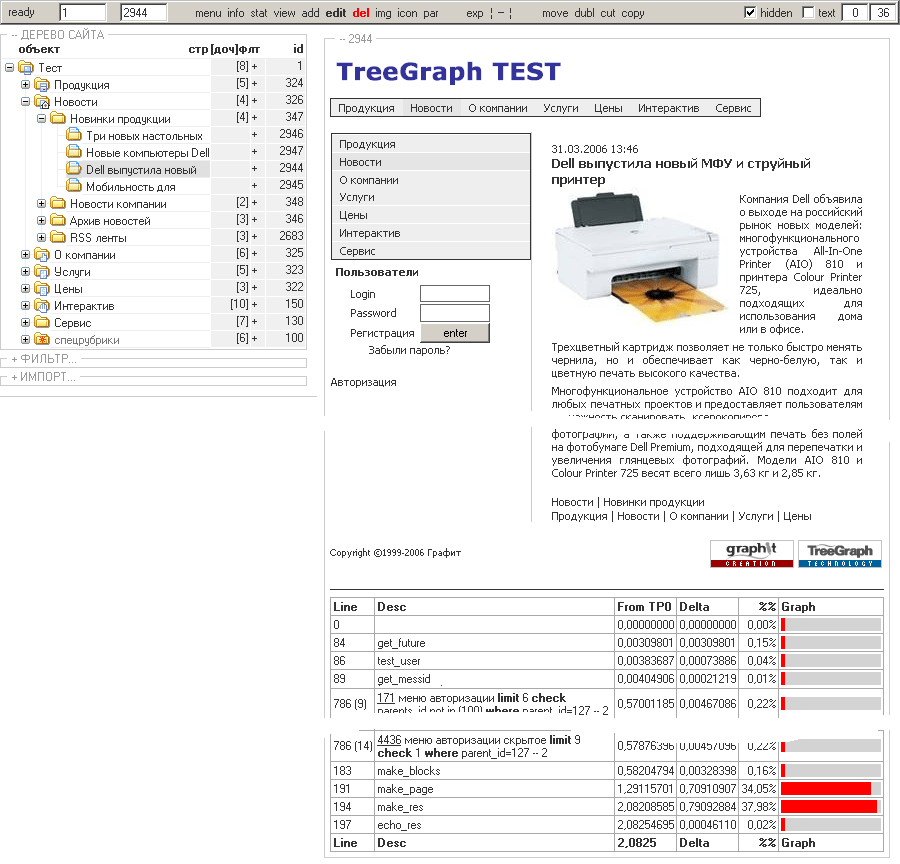This screenshot has width=900, height=864.
Task: Click the Интерактив folder icon in tree
Action: coord(42,305)
